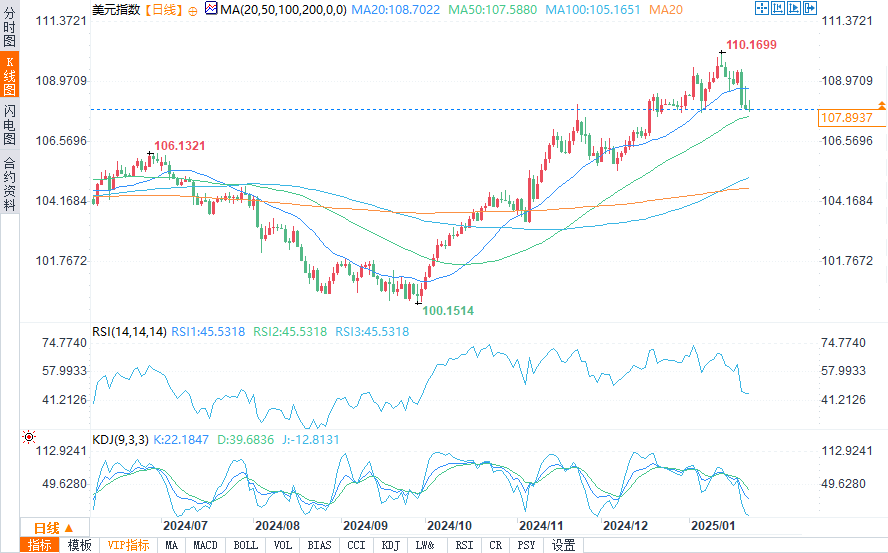Click the orange triangle marker above 107.8937
The image size is (888, 553).
(x=881, y=105)
